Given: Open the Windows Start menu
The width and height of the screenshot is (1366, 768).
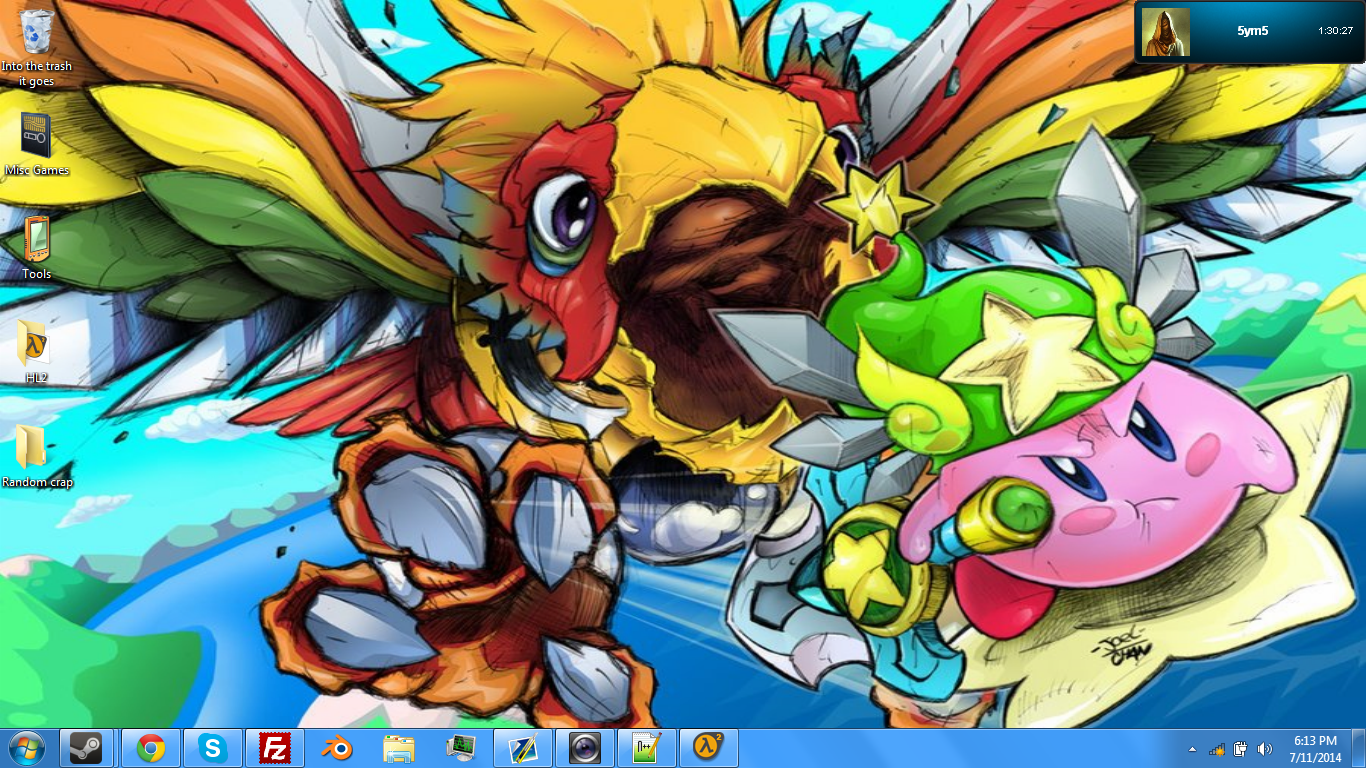Looking at the screenshot, I should (26, 747).
